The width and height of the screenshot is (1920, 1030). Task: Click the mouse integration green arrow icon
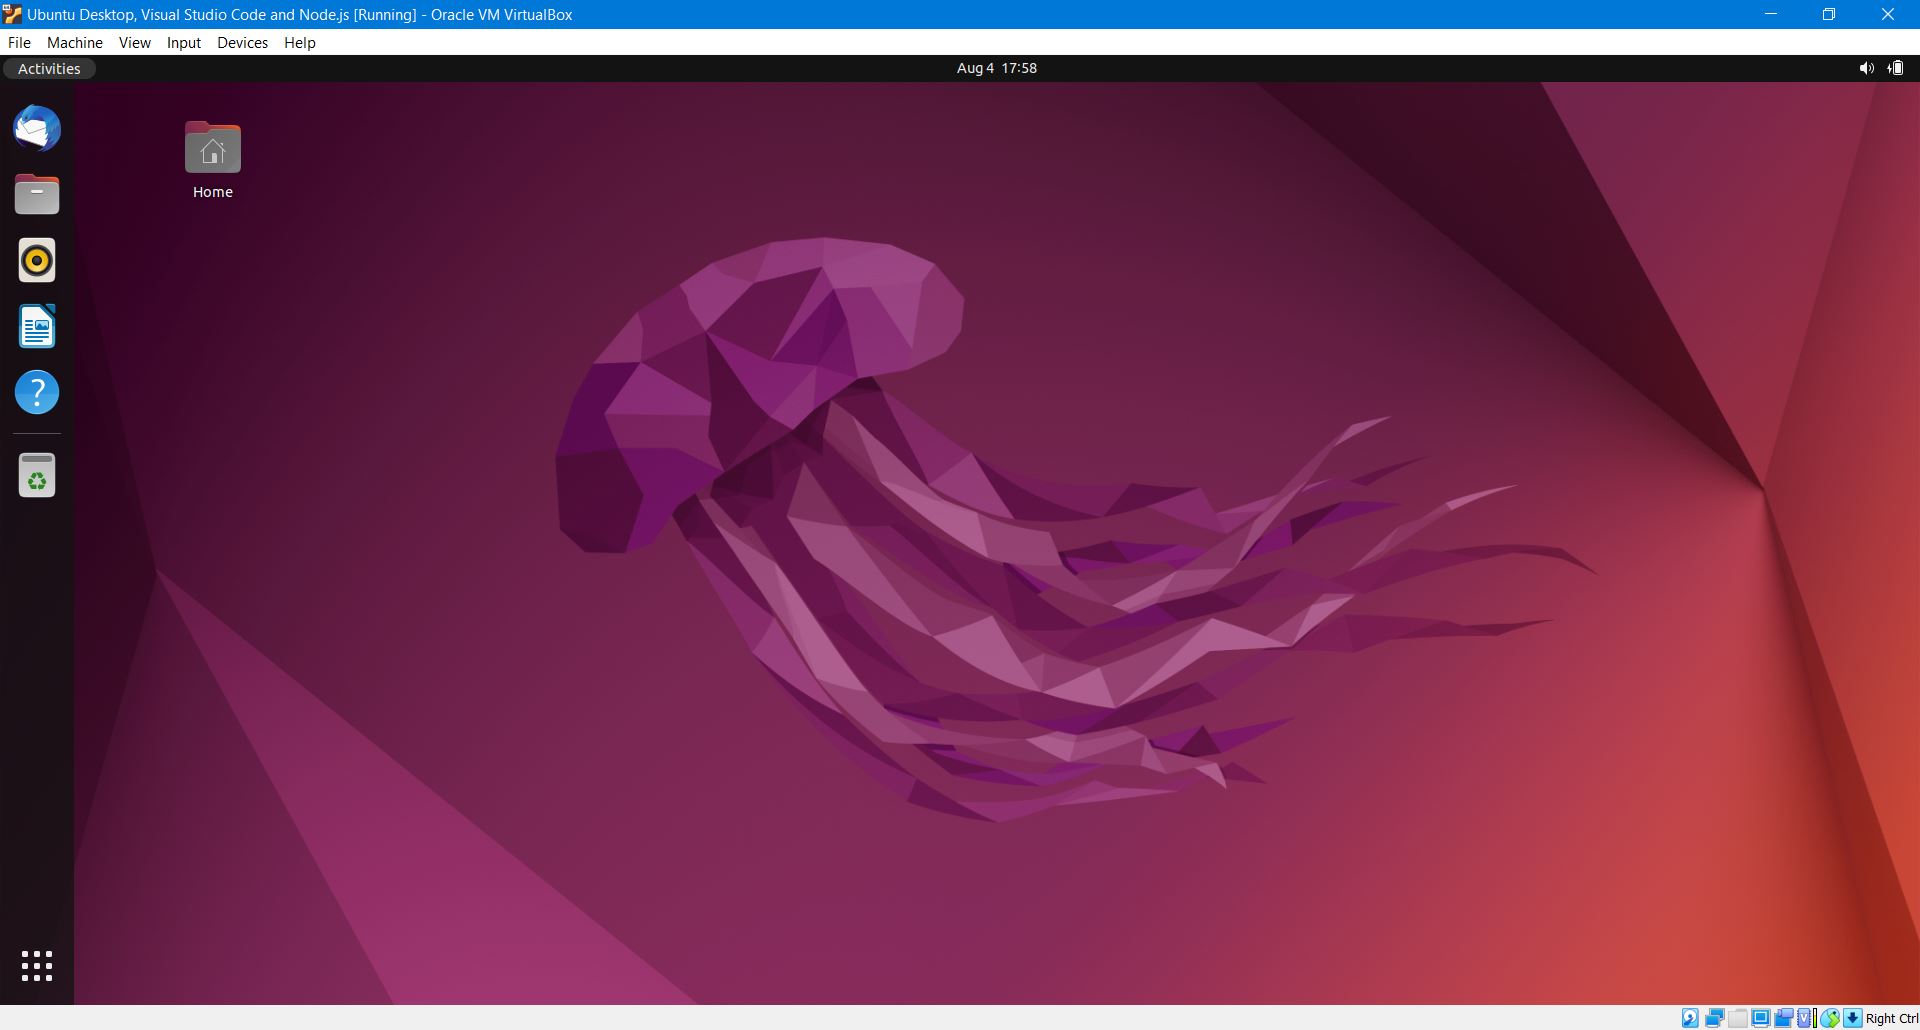1829,1018
